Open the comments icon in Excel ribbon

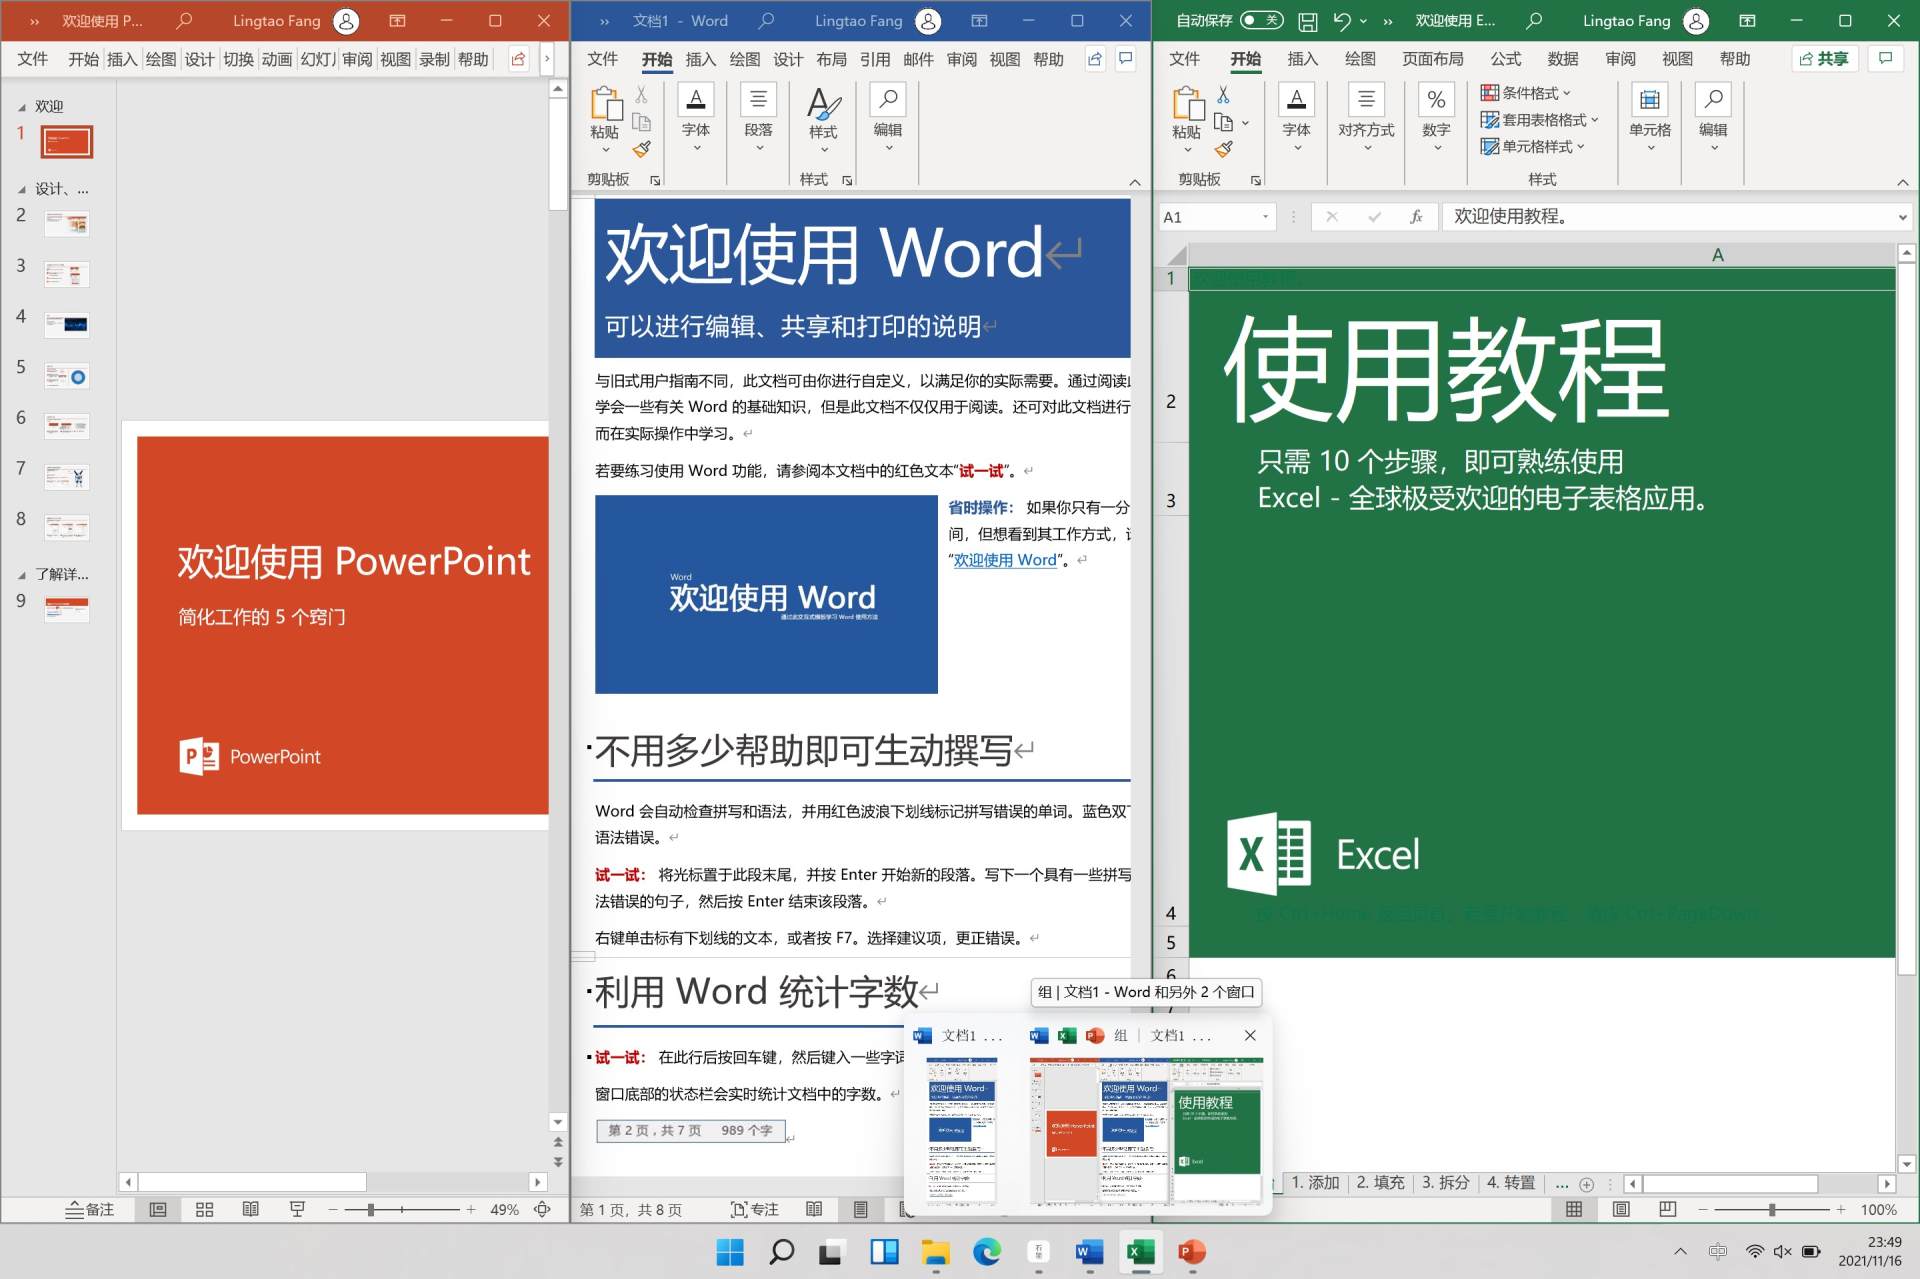(1885, 59)
